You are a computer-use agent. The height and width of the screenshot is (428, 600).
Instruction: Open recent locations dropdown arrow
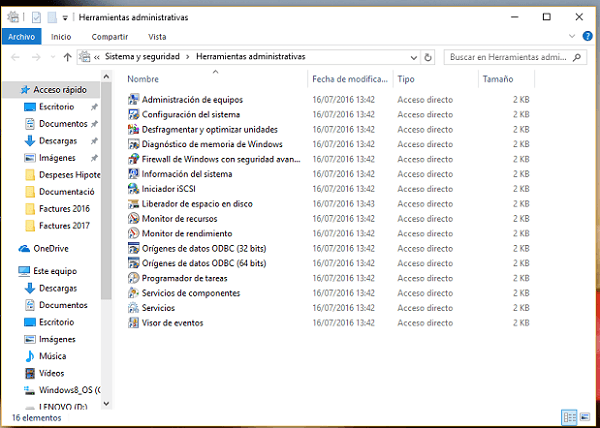click(53, 57)
